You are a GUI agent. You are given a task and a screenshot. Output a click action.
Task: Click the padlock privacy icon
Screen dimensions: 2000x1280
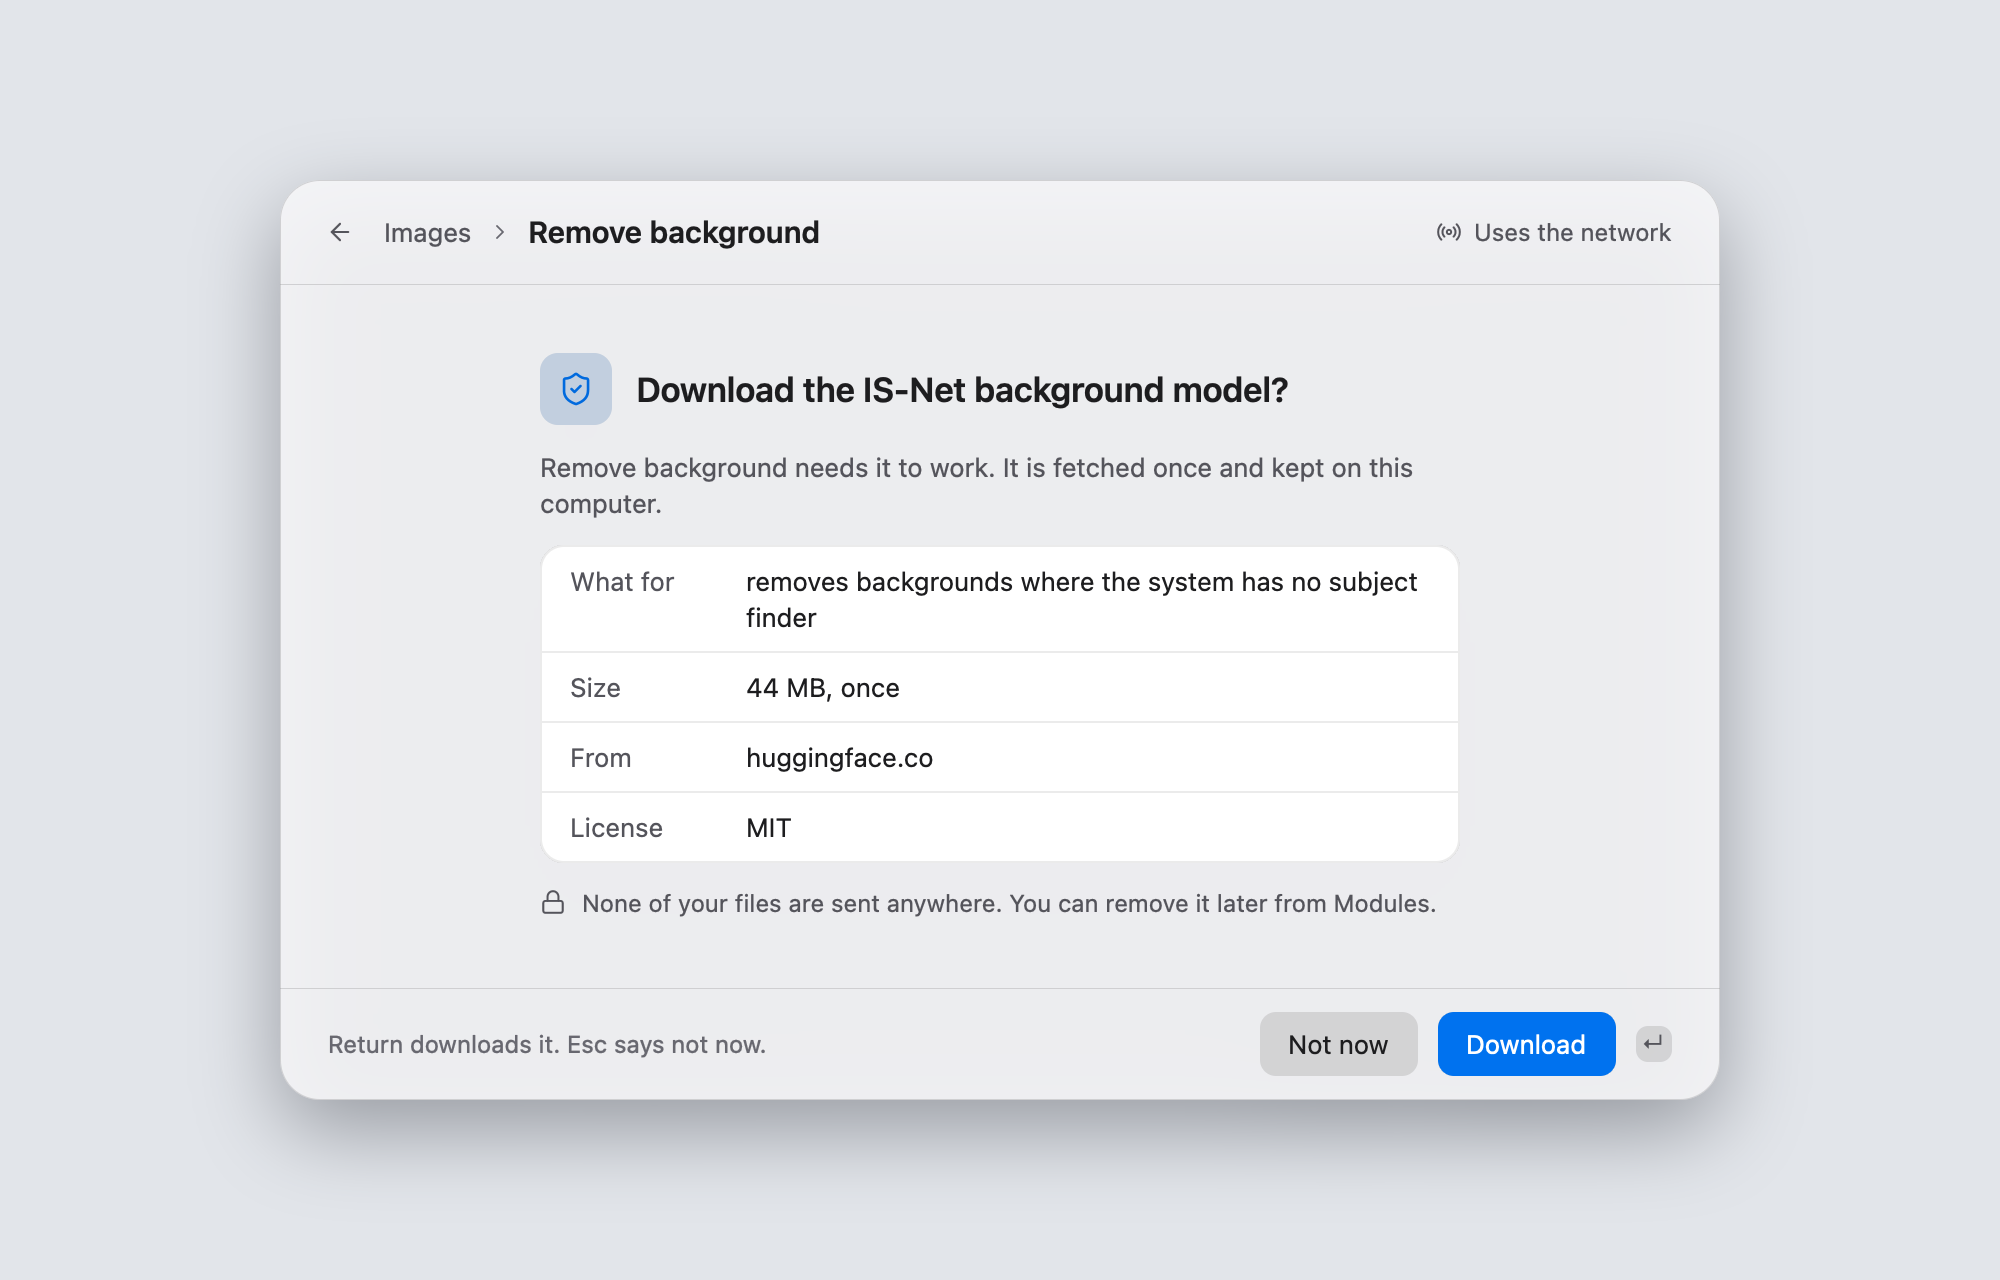[x=553, y=903]
